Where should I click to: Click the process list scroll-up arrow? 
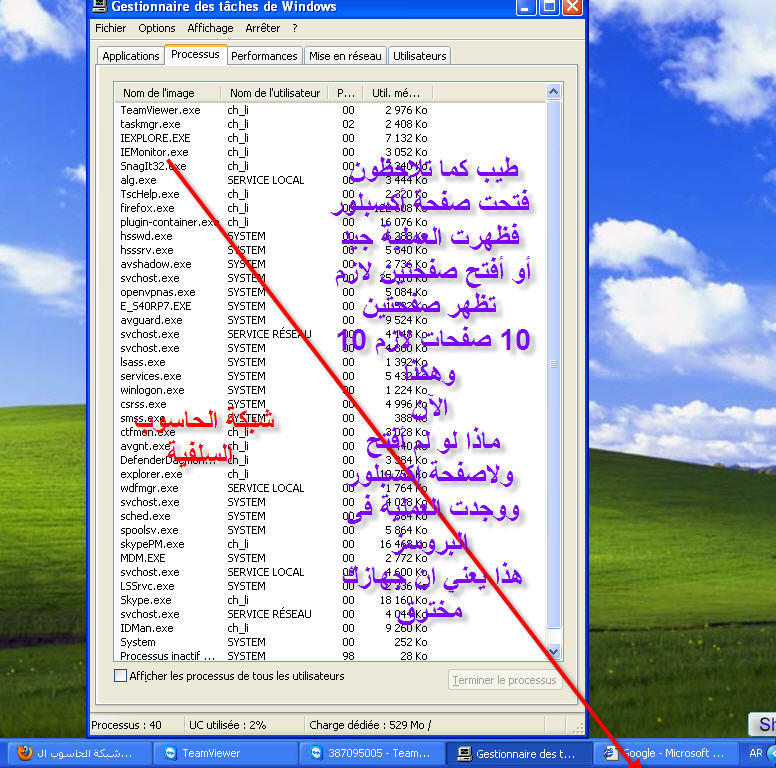pos(554,92)
